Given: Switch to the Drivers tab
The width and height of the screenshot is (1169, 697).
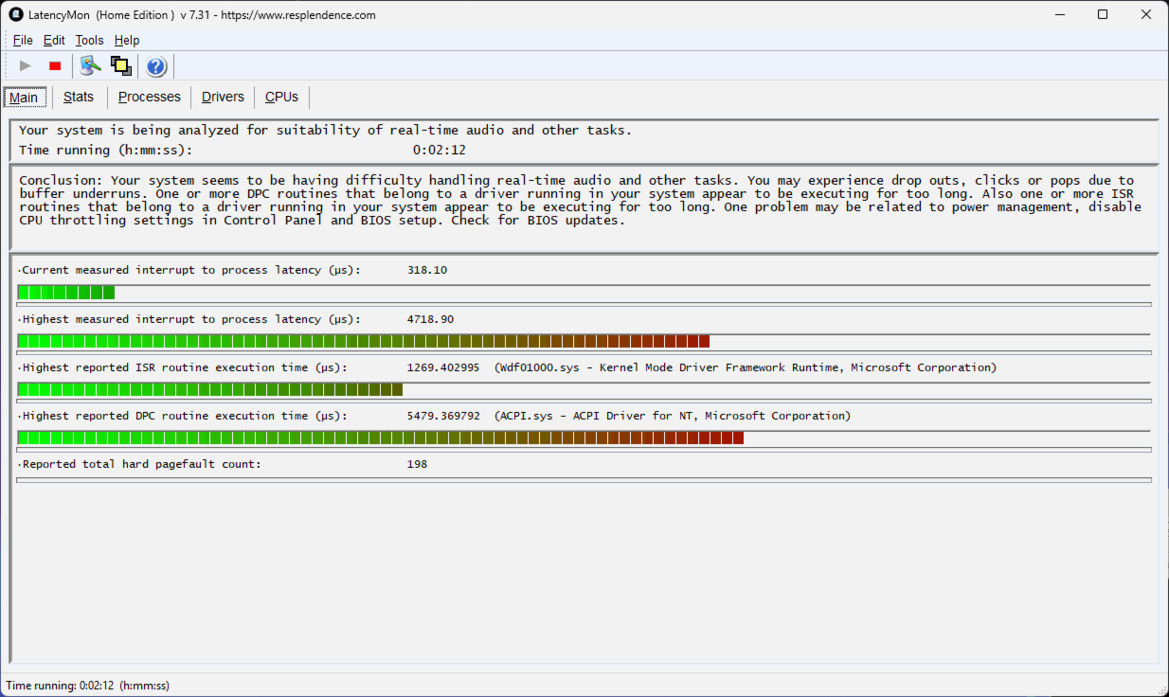Looking at the screenshot, I should [x=222, y=97].
